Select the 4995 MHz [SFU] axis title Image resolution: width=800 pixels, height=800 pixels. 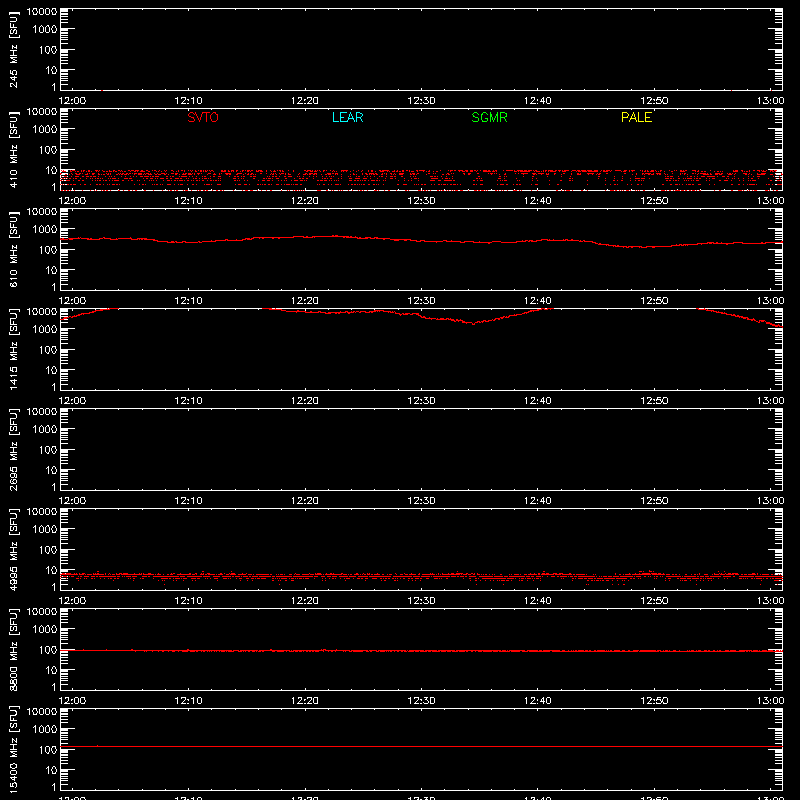(x=14, y=549)
